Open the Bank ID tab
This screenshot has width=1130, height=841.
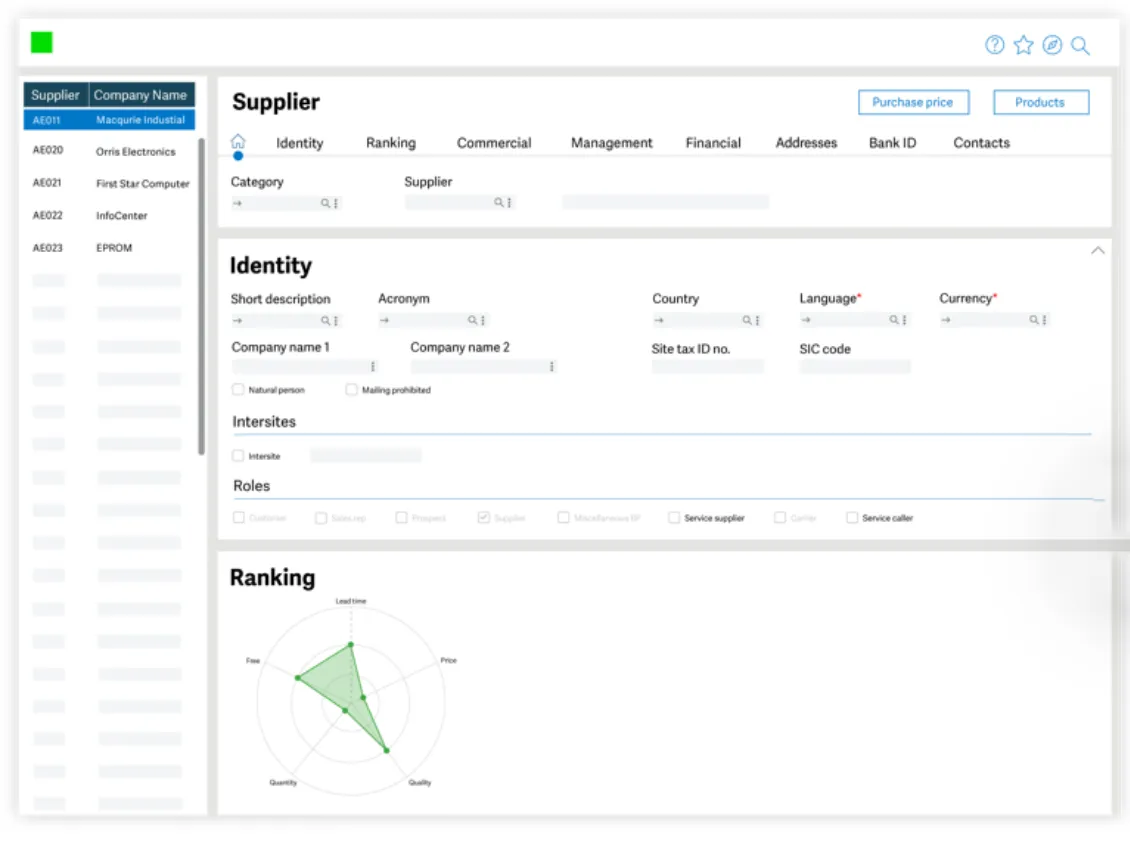[x=892, y=143]
